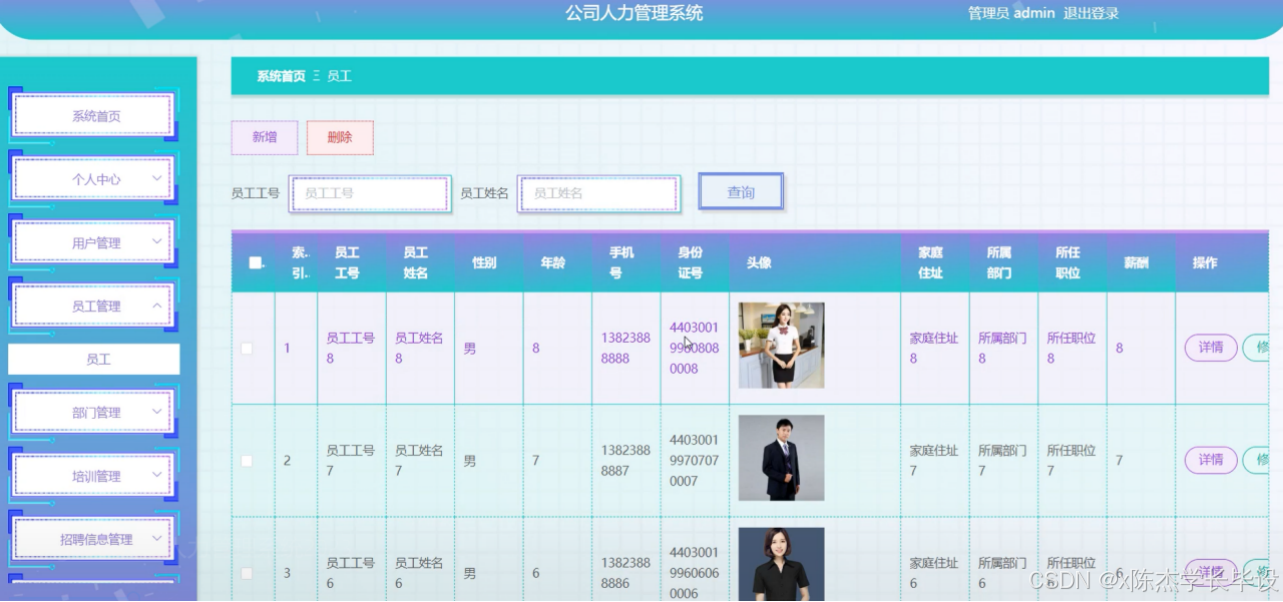This screenshot has width=1283, height=602.
Task: Click the 公司人力管理系统 title
Action: (634, 13)
